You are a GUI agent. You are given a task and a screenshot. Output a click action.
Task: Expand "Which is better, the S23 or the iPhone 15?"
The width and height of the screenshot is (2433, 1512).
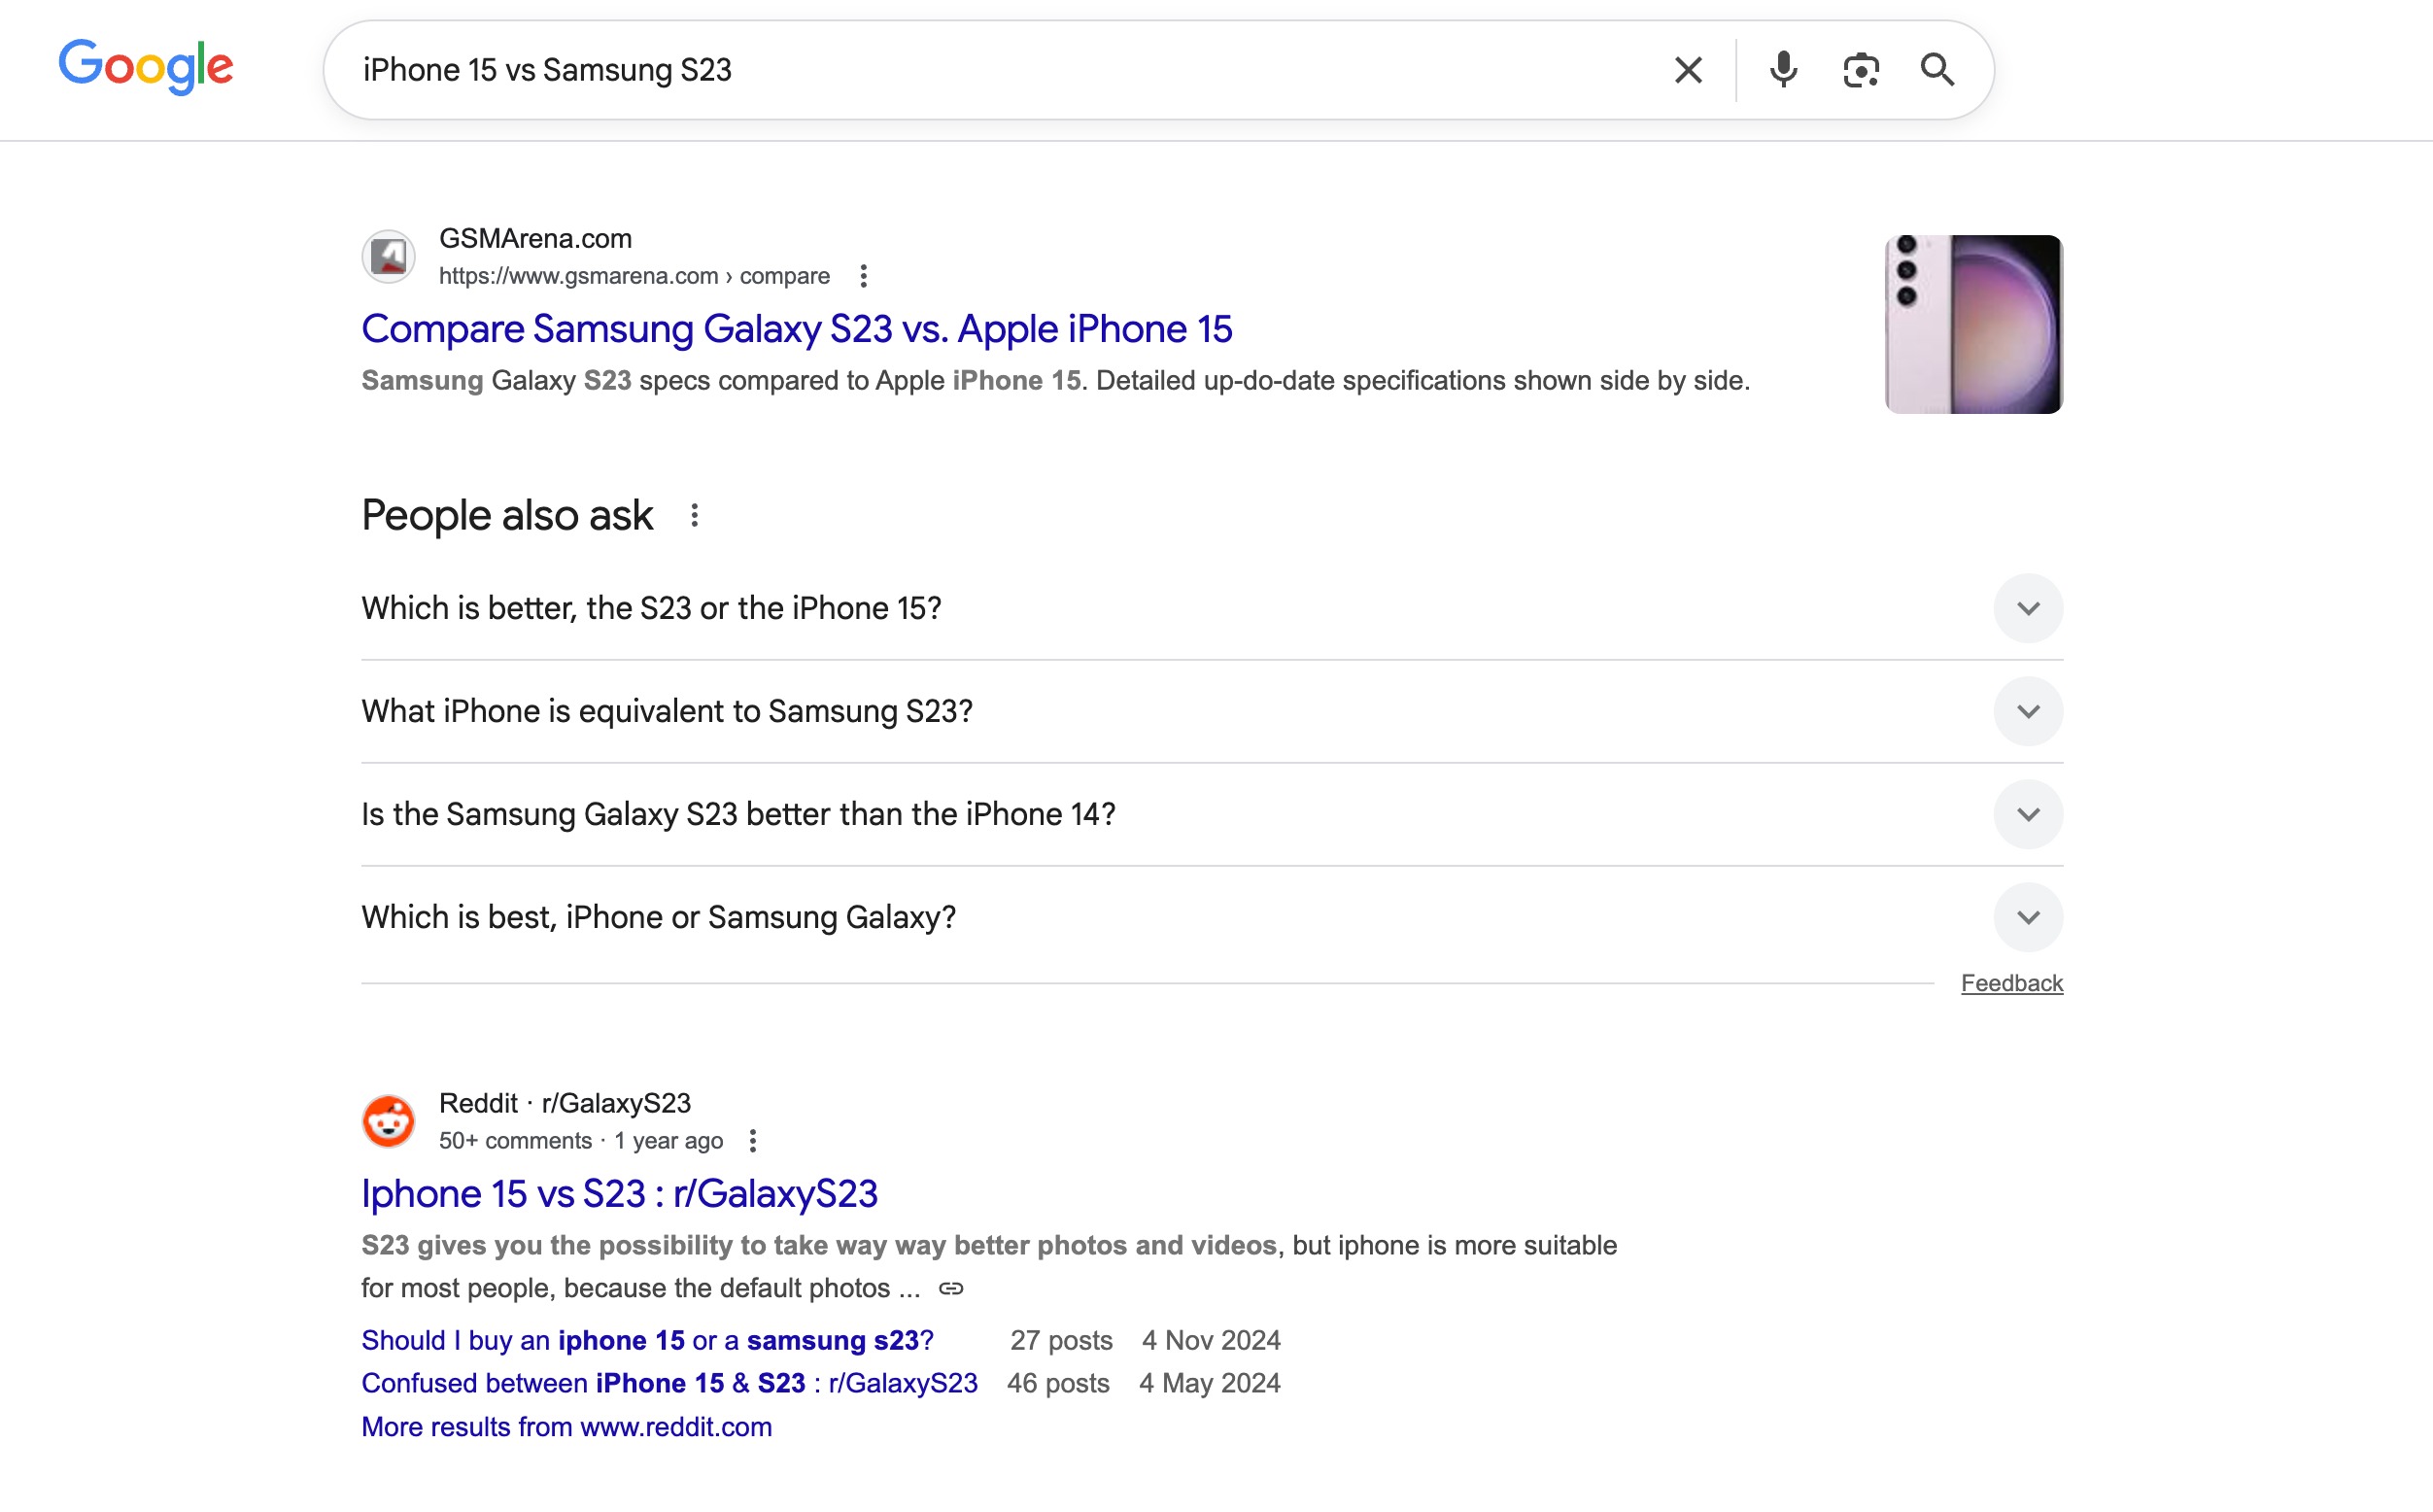pyautogui.click(x=2028, y=607)
